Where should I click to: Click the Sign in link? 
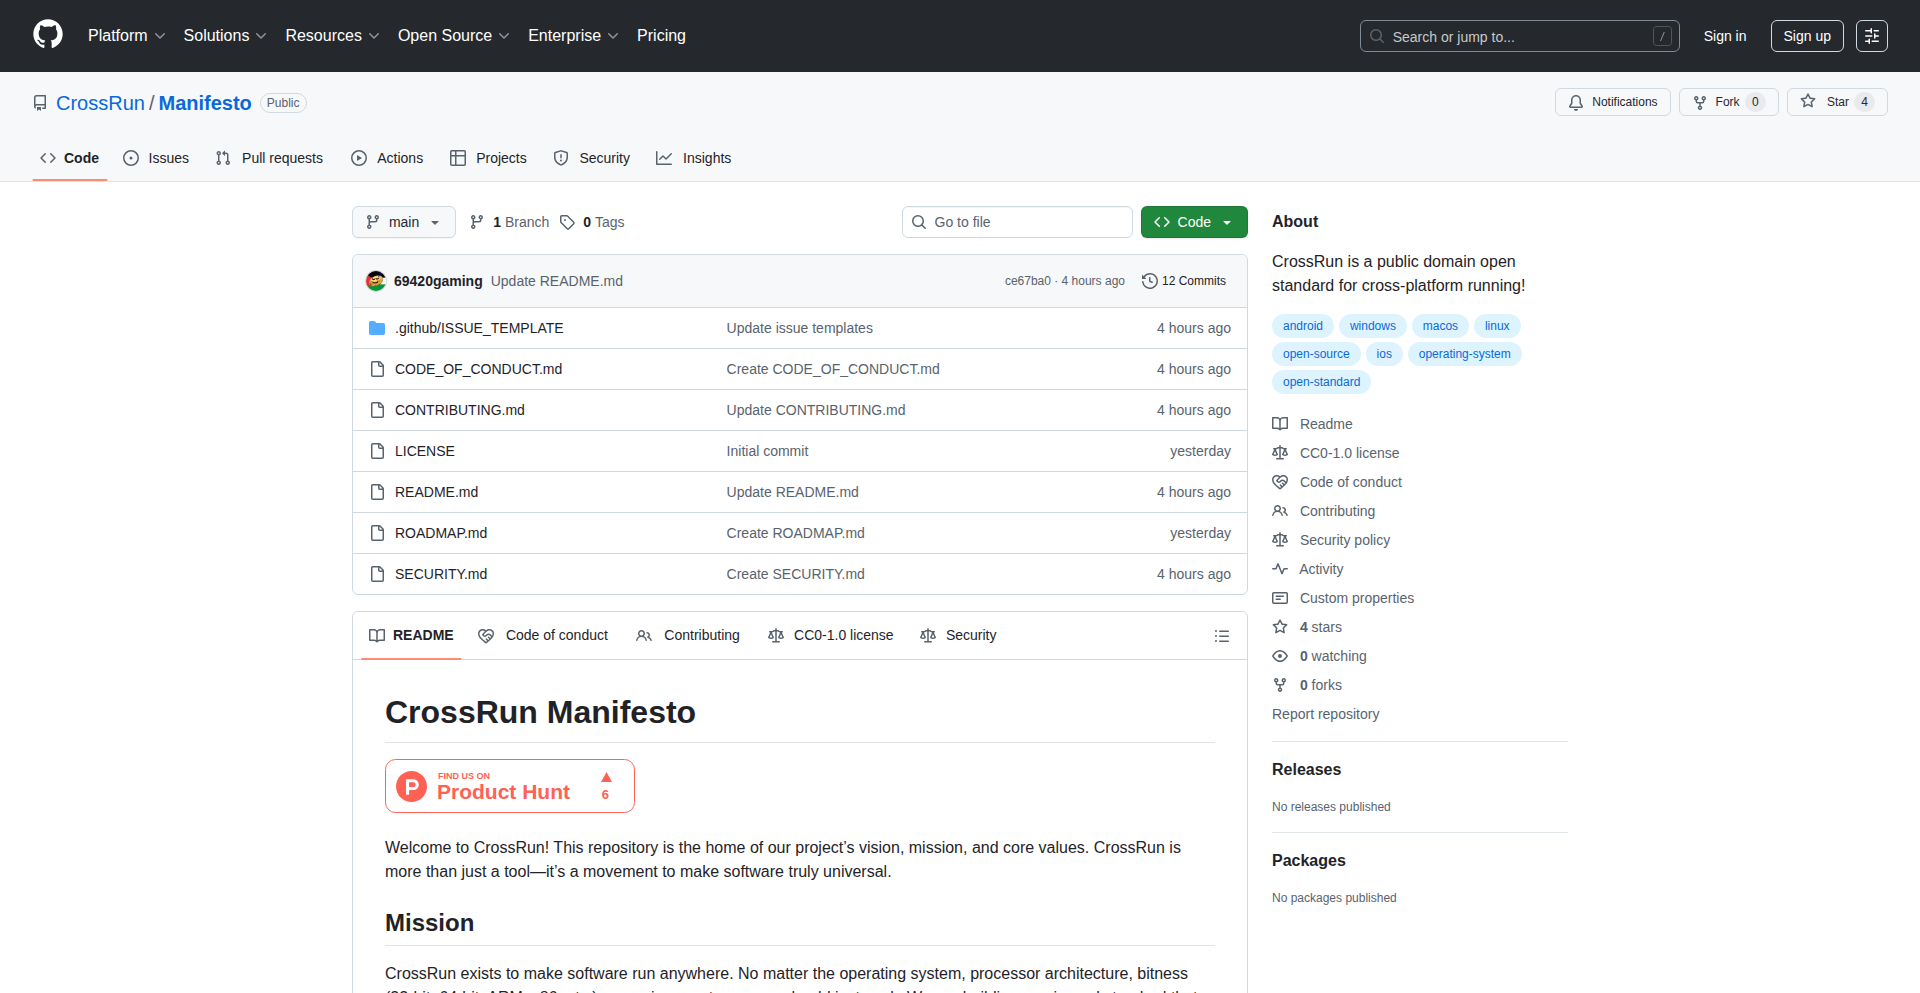[x=1725, y=36]
